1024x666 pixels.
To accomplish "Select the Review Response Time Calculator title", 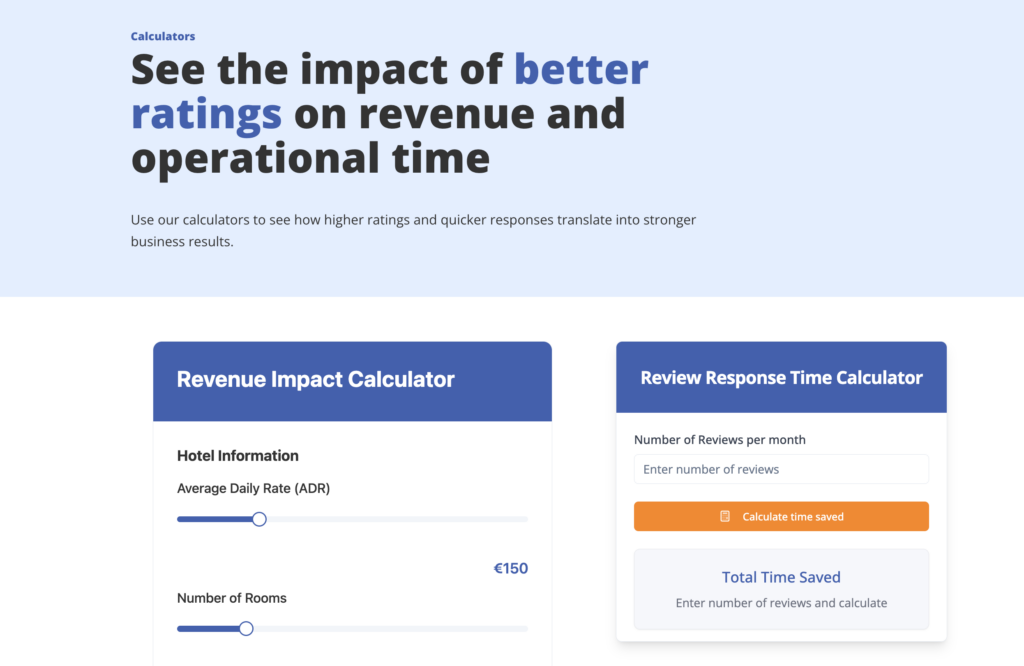I will coord(781,378).
